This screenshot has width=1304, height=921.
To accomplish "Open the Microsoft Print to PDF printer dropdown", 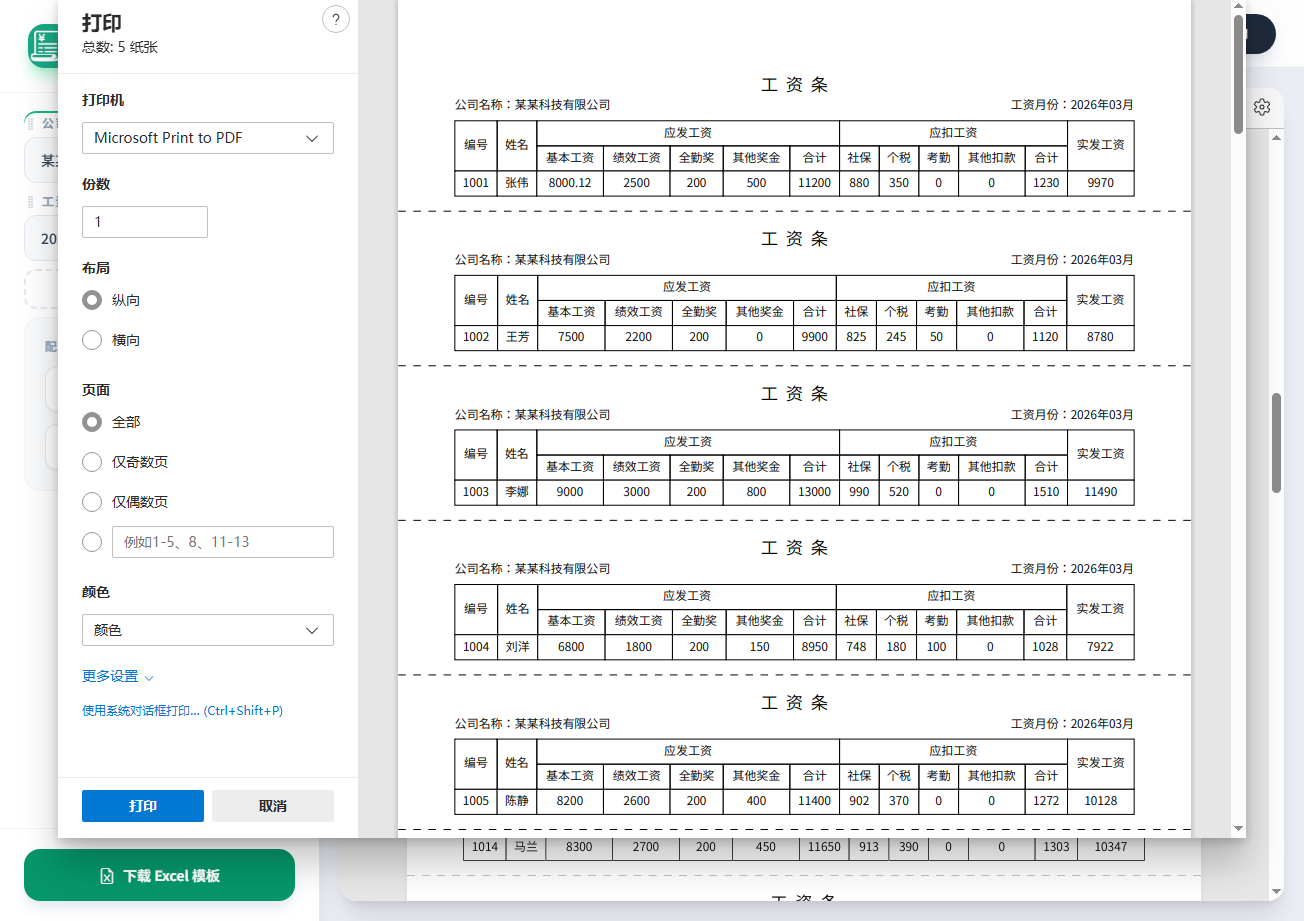I will click(207, 138).
